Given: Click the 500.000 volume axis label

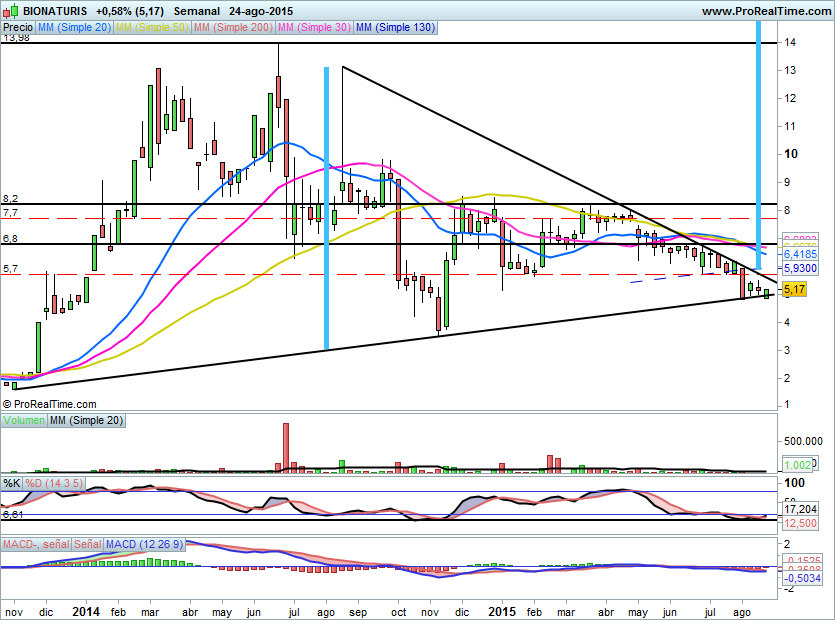Looking at the screenshot, I should coord(803,441).
